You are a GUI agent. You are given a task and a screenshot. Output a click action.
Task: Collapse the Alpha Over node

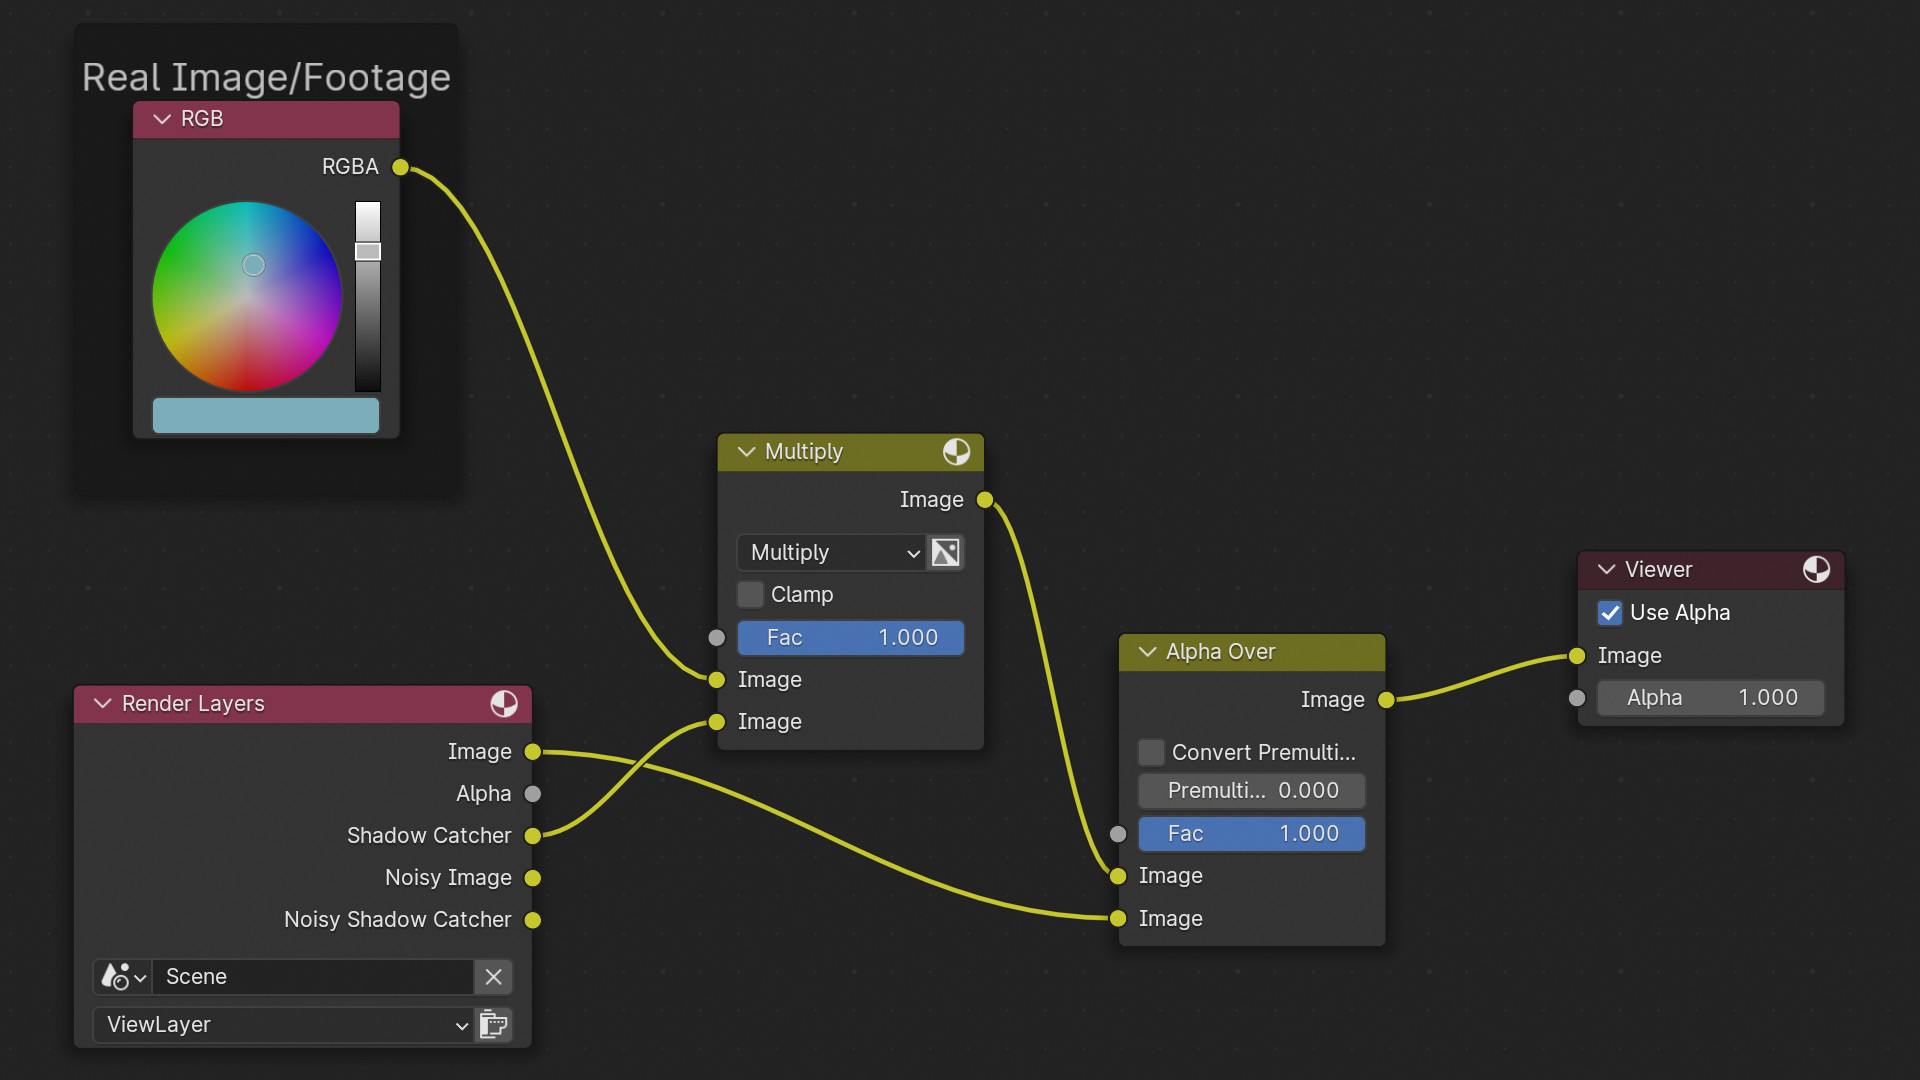(x=1147, y=652)
